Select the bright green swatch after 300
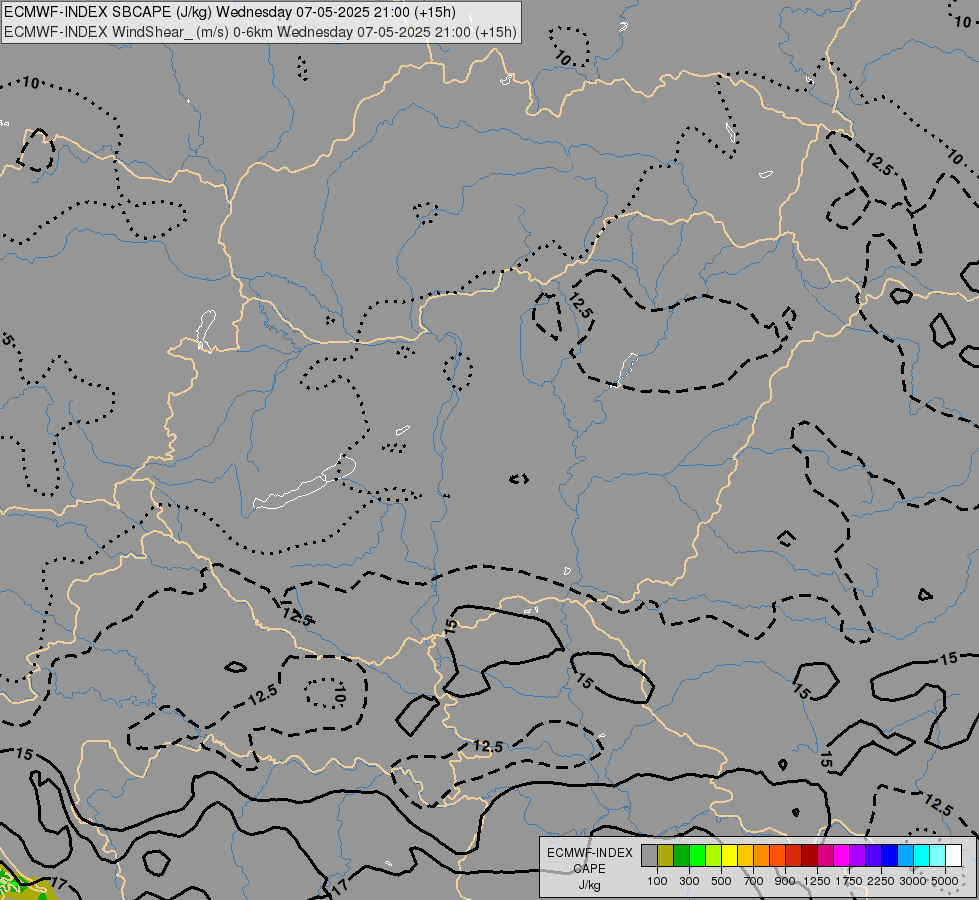The height and width of the screenshot is (900, 979). point(697,855)
